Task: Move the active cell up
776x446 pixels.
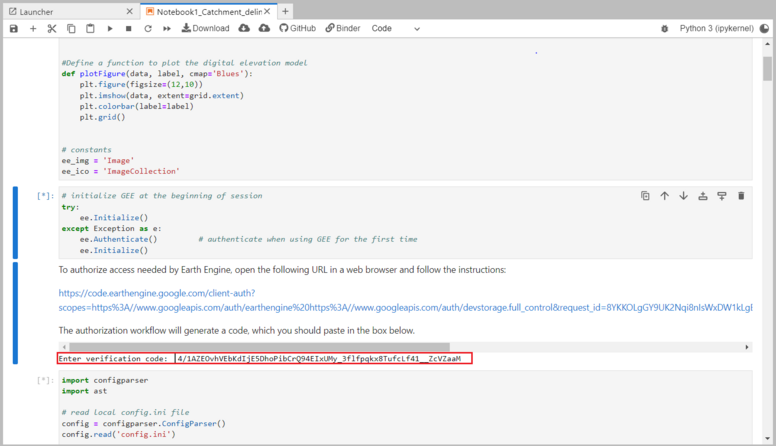Action: [x=664, y=196]
